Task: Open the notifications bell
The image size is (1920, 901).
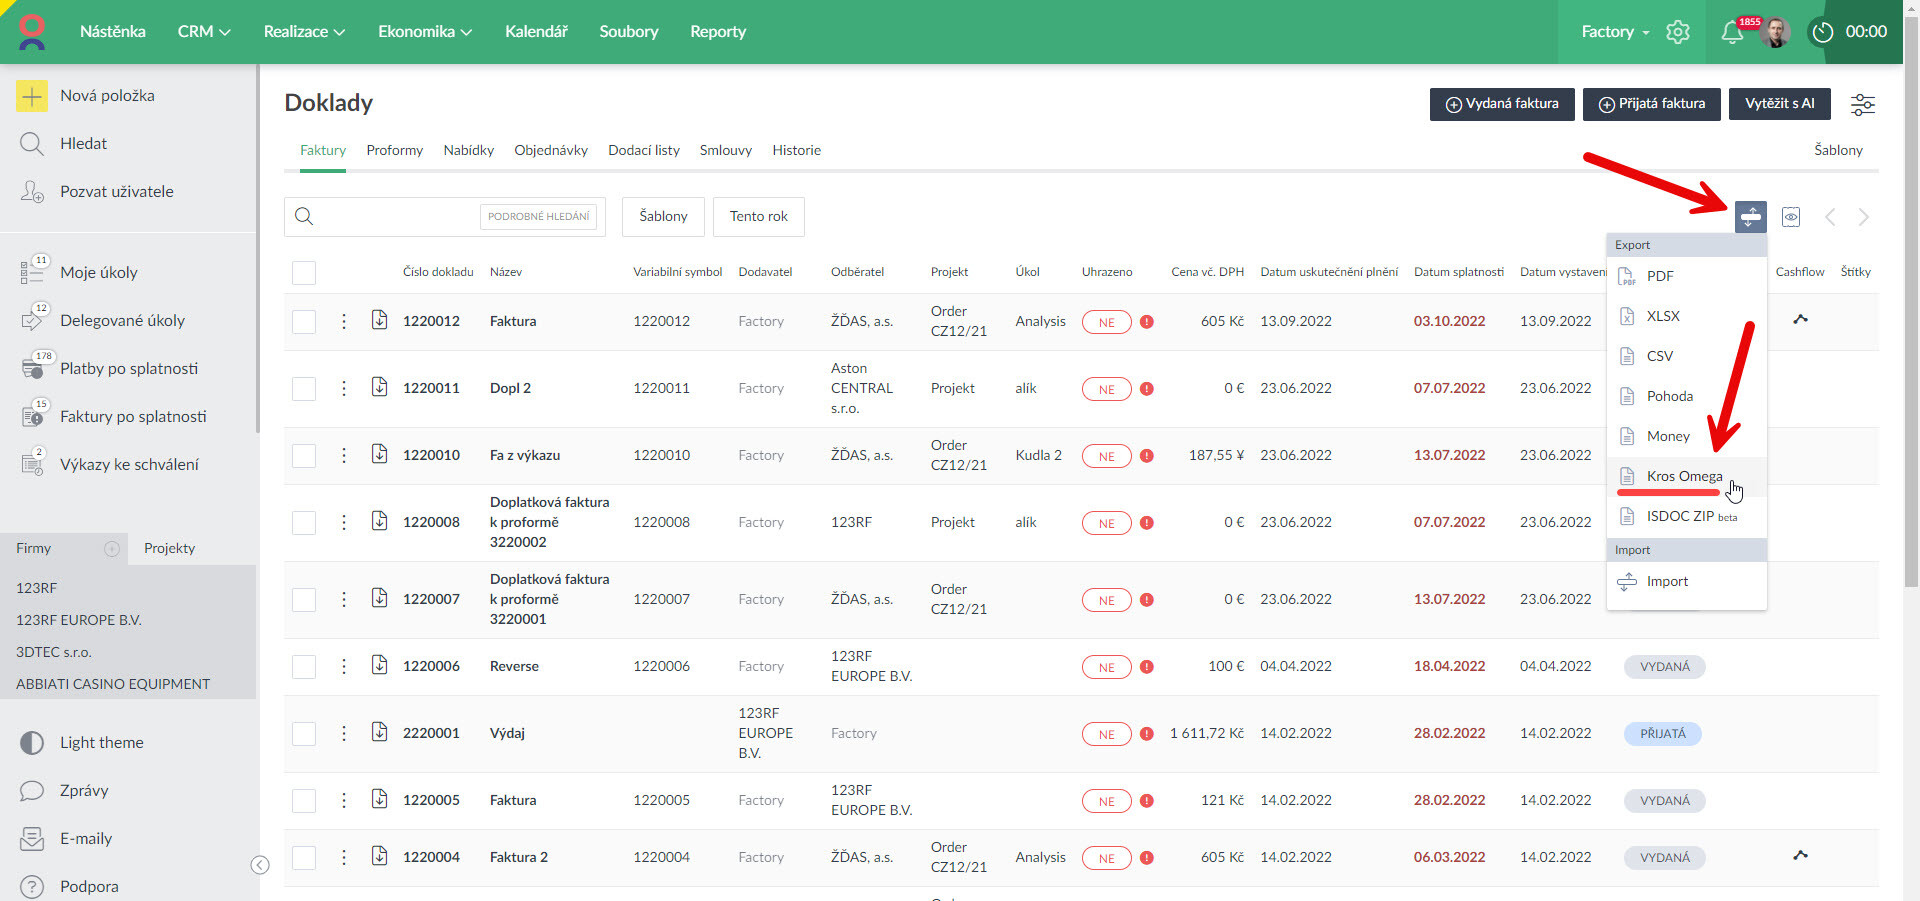Action: coord(1732,32)
